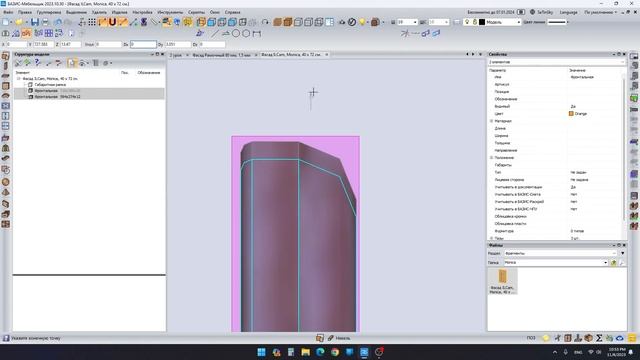Open the Скрипты menu
Image resolution: width=640 pixels, height=360 pixels.
pyautogui.click(x=196, y=12)
